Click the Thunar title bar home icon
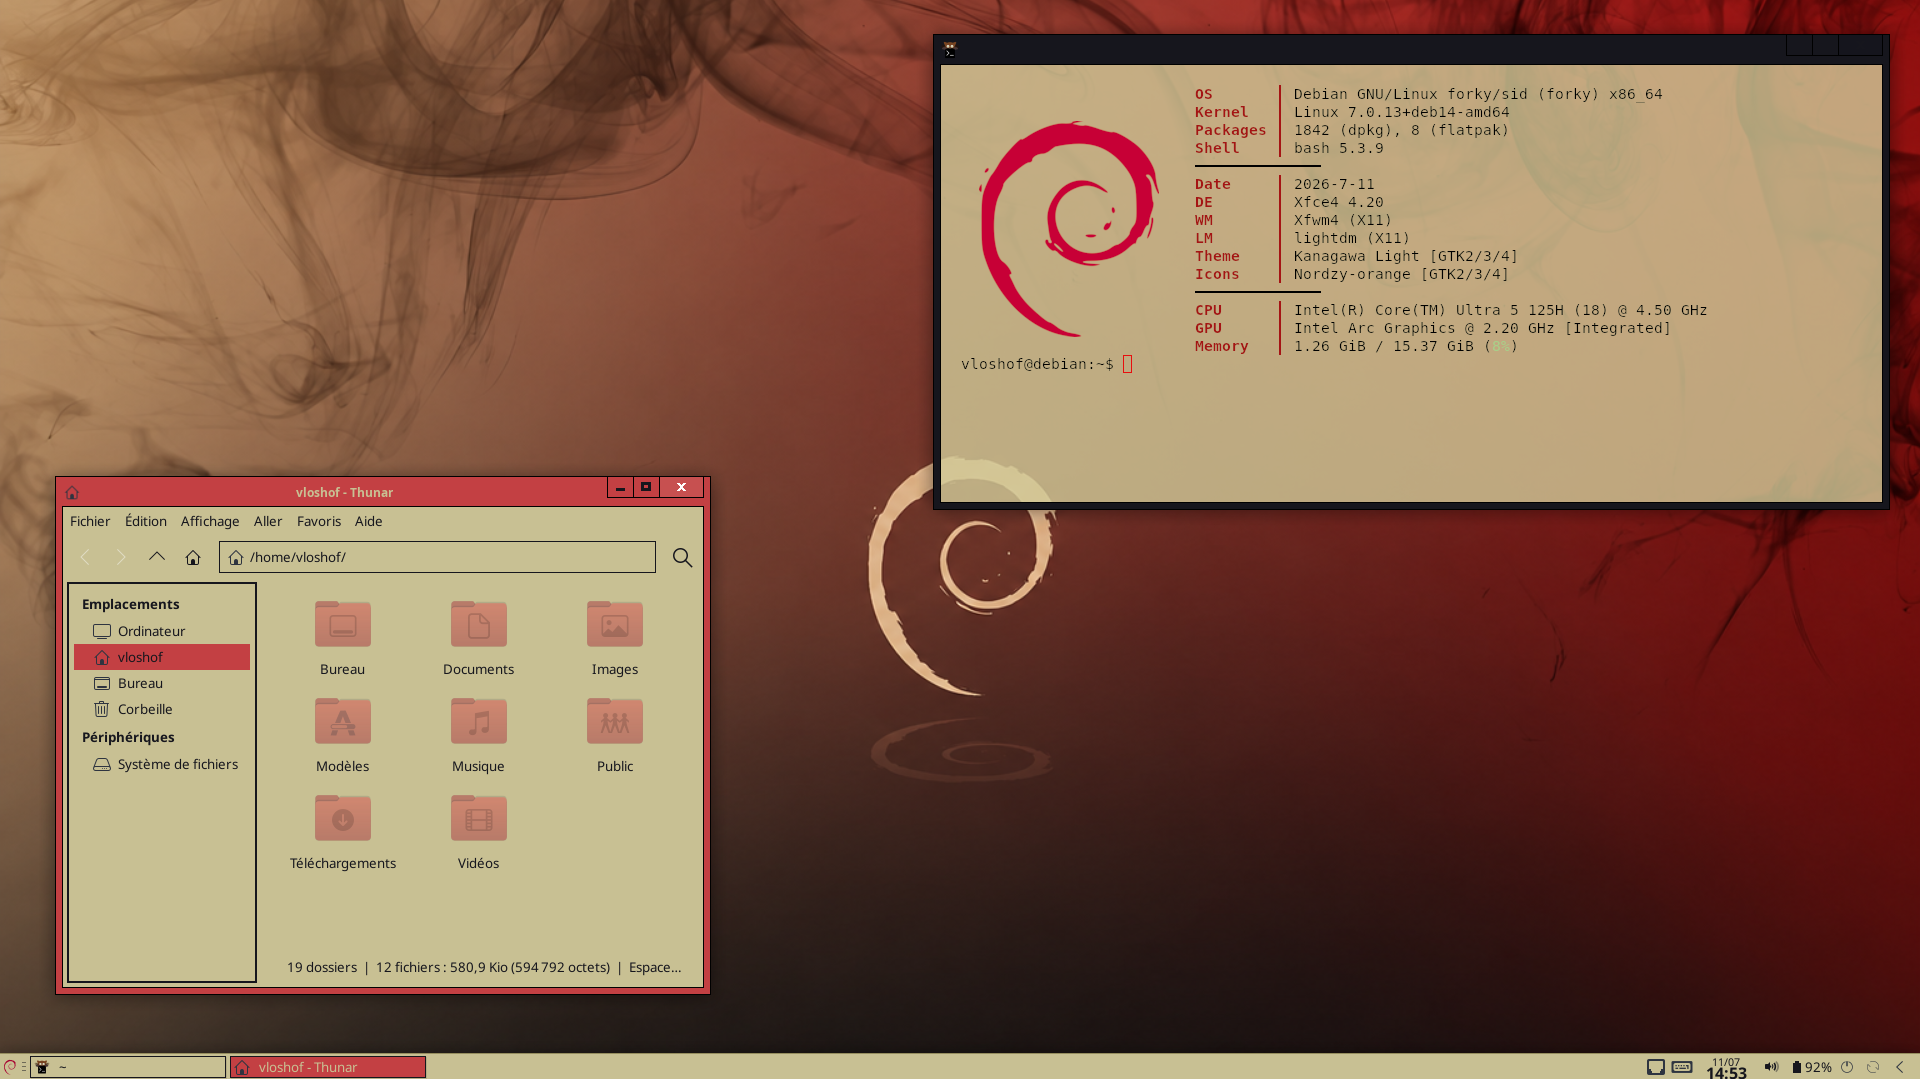 [x=72, y=492]
